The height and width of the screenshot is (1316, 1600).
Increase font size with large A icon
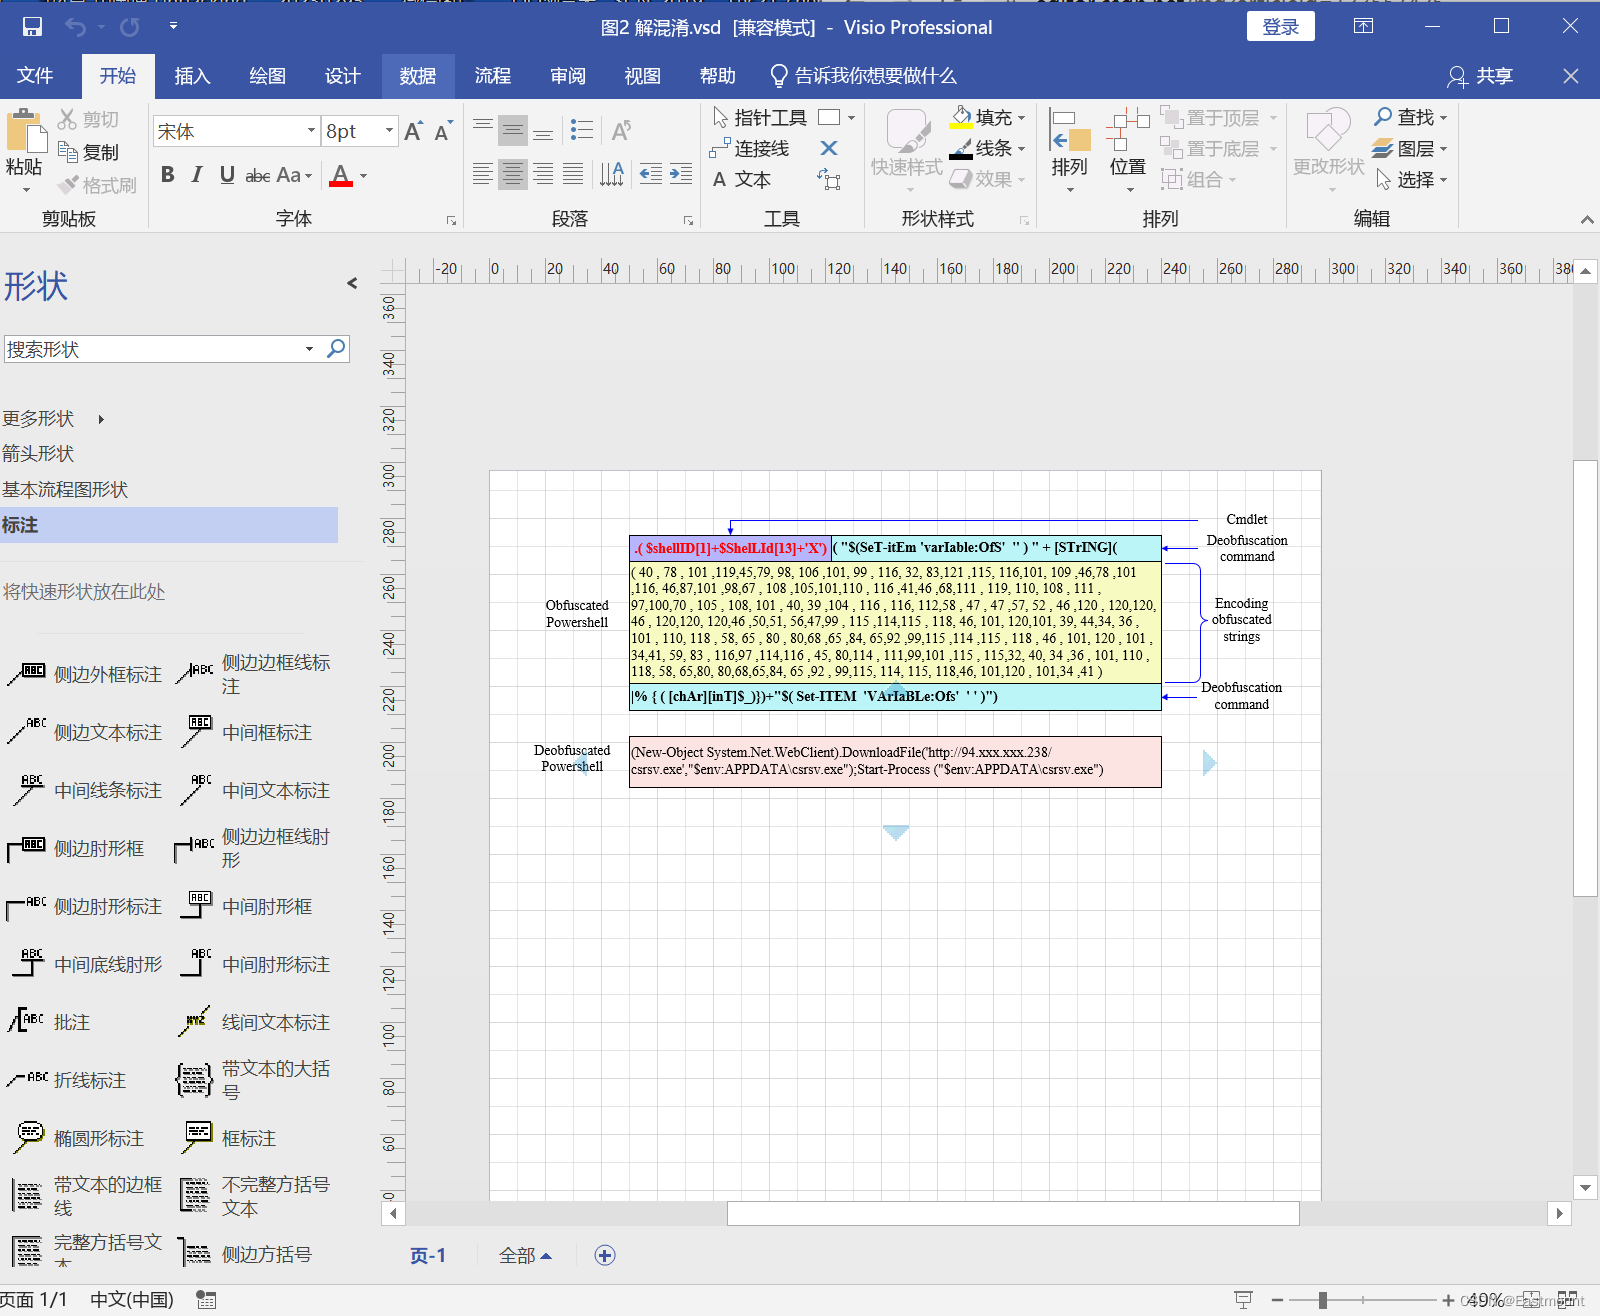414,131
